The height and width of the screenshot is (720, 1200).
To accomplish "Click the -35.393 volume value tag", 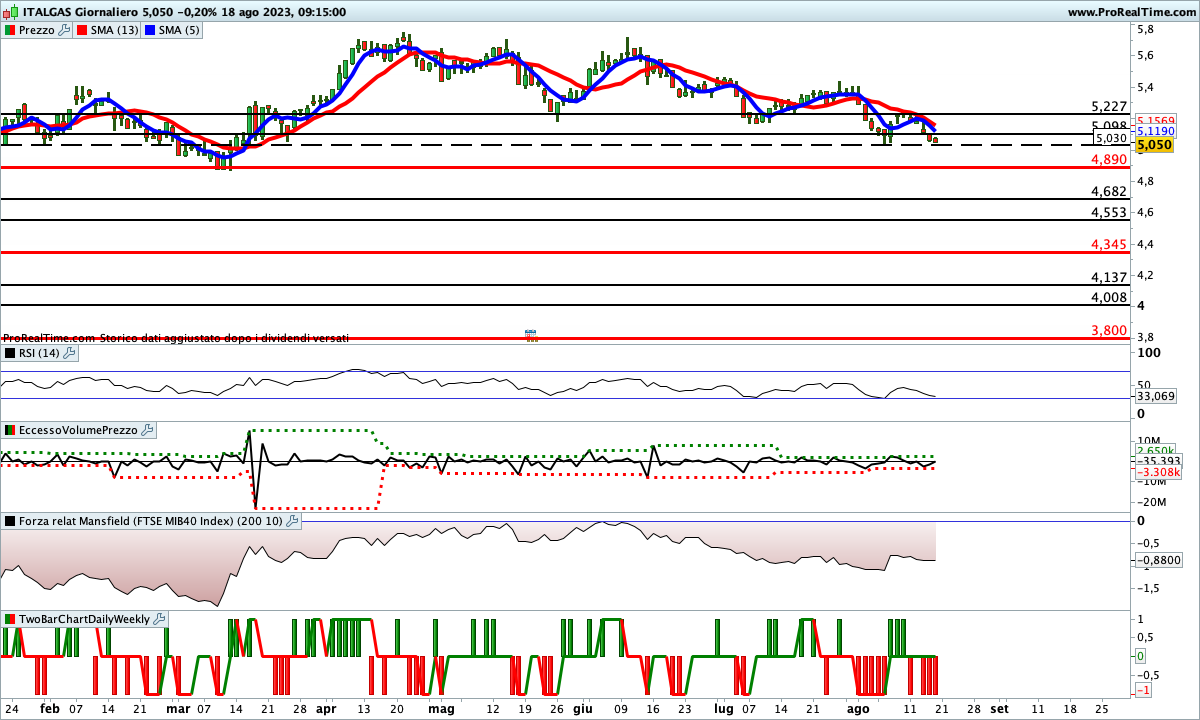I will pos(1158,461).
